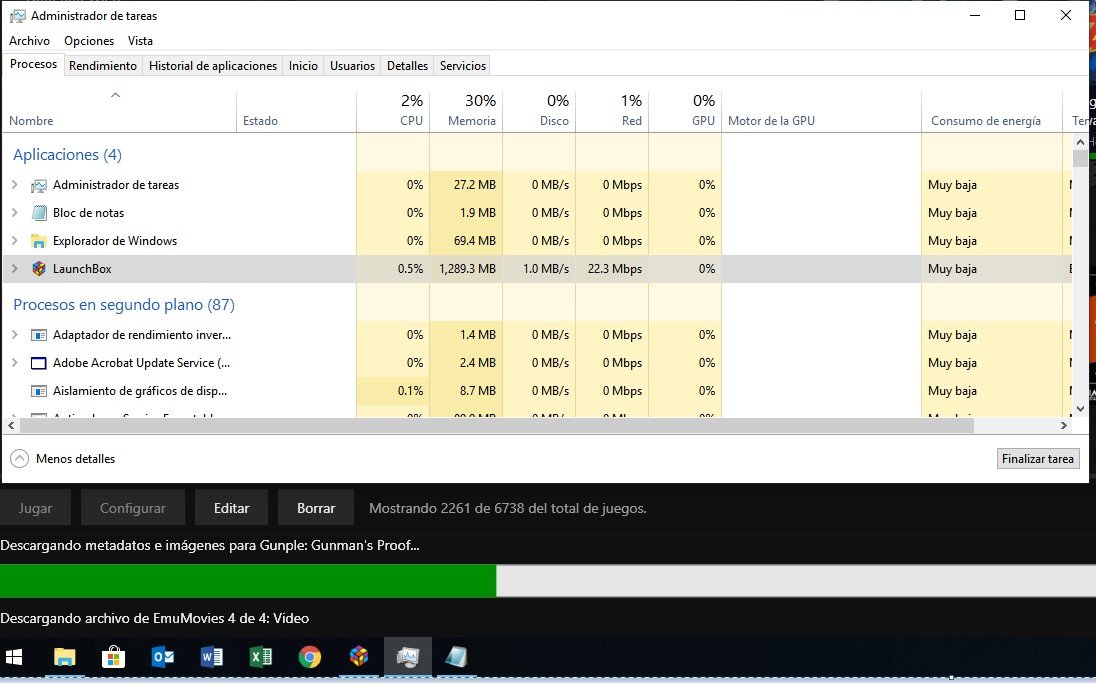Sort processes by the CPU column
This screenshot has height=683, width=1096.
(393, 112)
